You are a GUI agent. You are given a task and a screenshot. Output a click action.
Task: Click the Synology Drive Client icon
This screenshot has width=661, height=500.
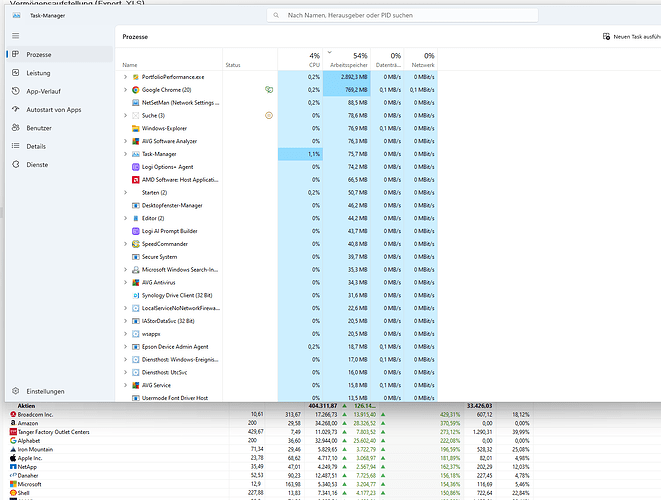click(x=136, y=296)
